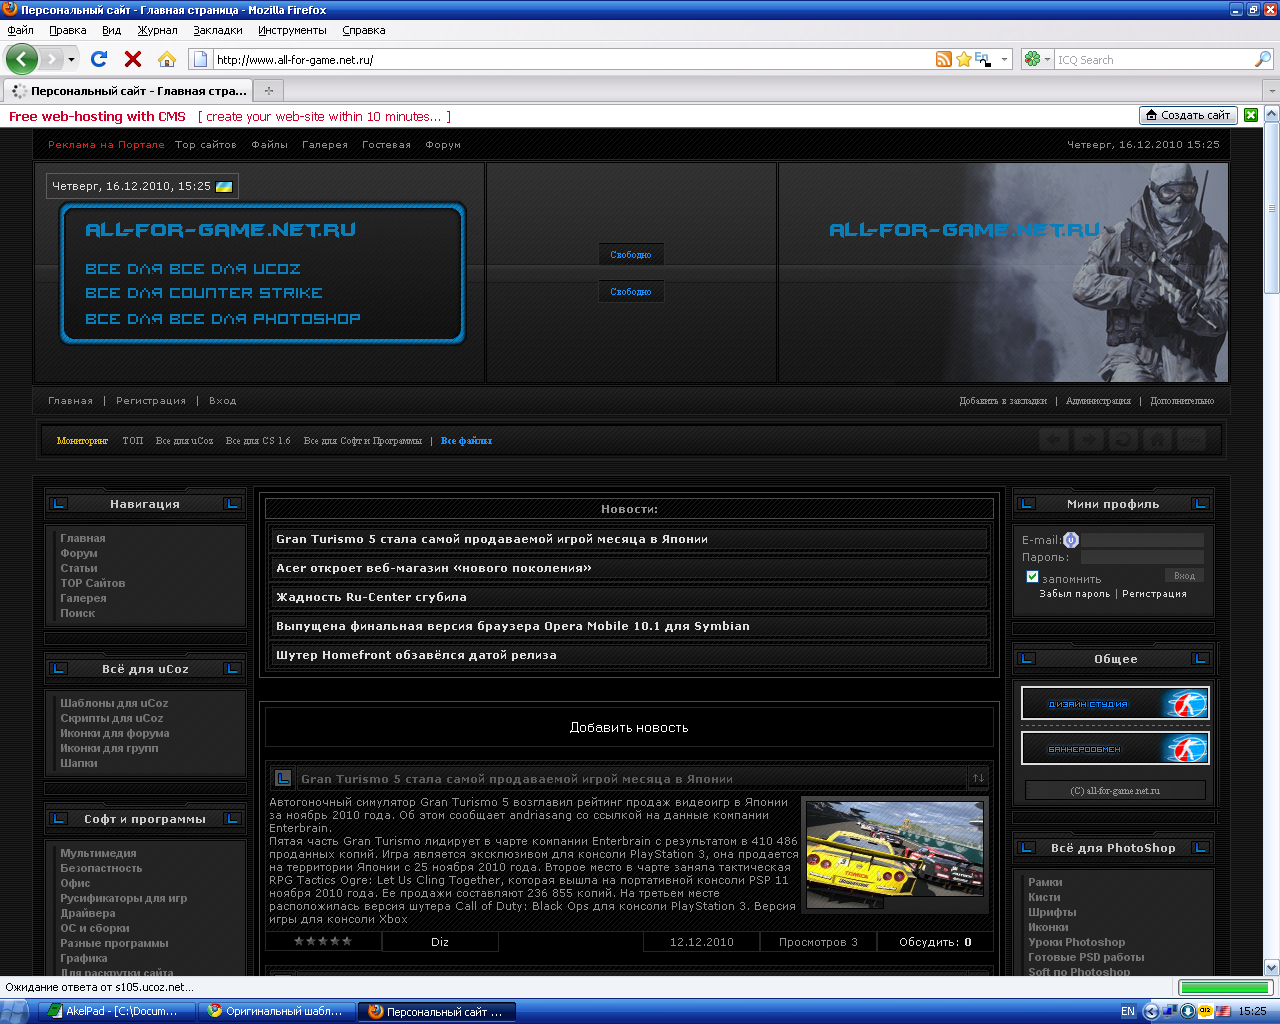Open Закладки menu
The image size is (1280, 1024).
pos(217,30)
